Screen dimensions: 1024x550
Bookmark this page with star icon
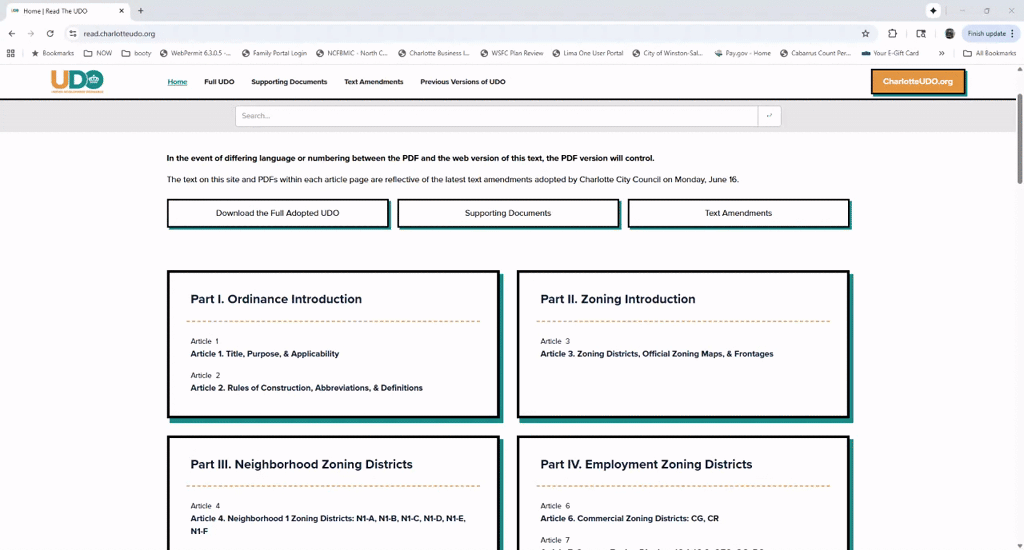click(865, 33)
